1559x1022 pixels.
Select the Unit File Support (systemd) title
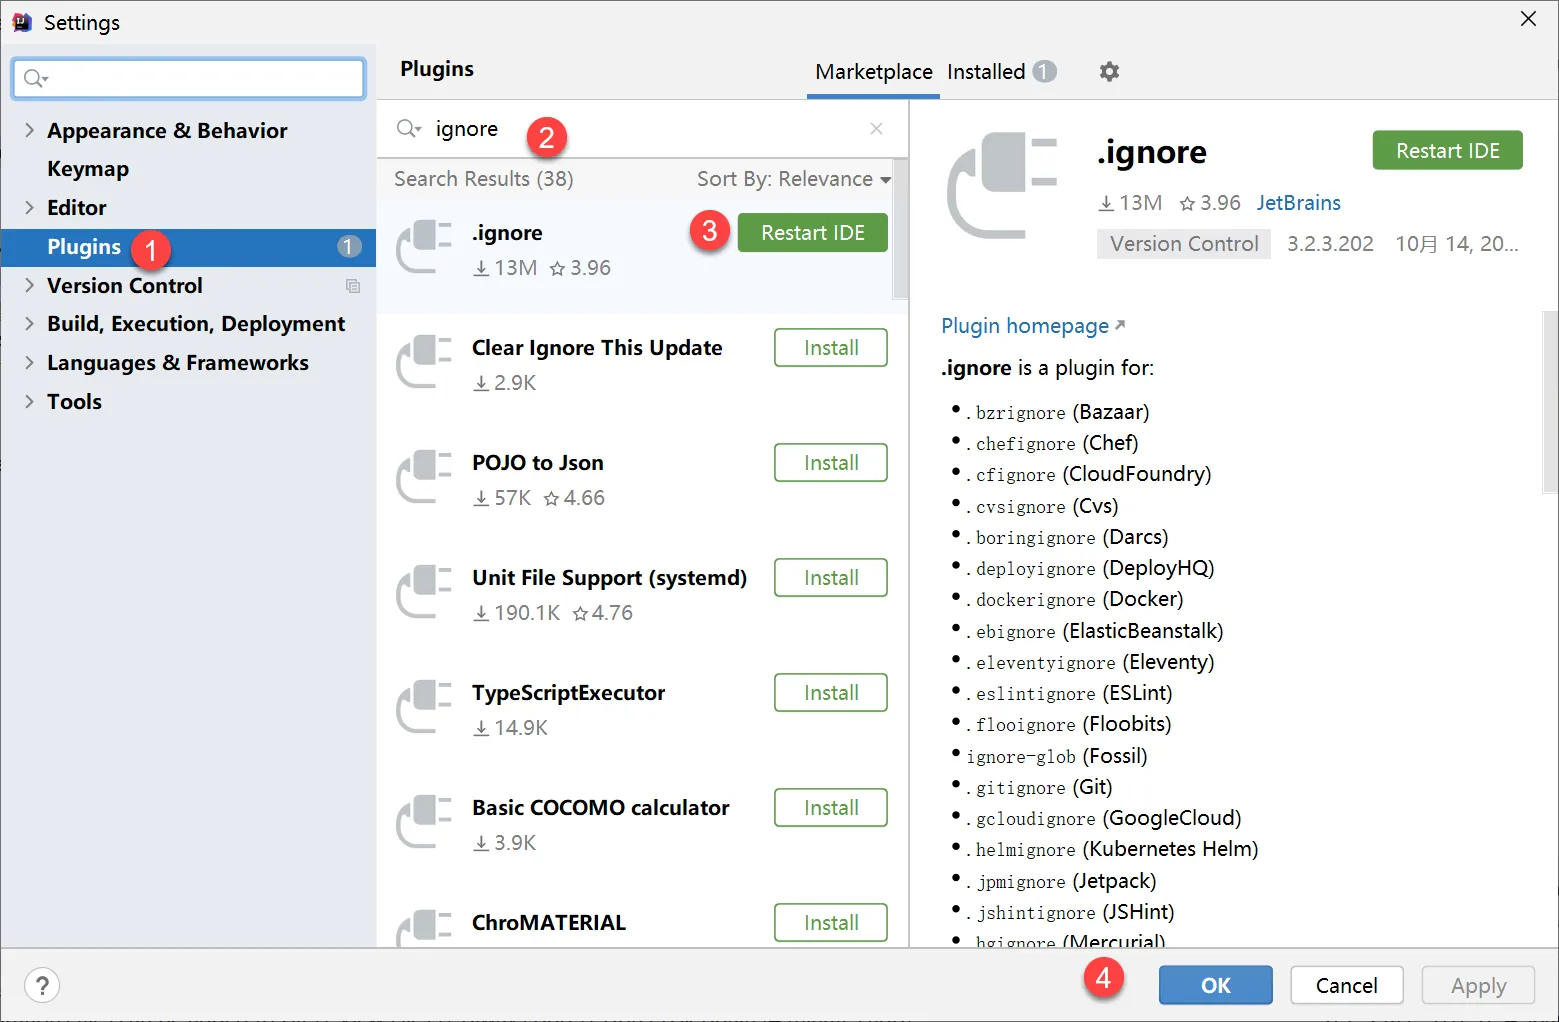(609, 578)
